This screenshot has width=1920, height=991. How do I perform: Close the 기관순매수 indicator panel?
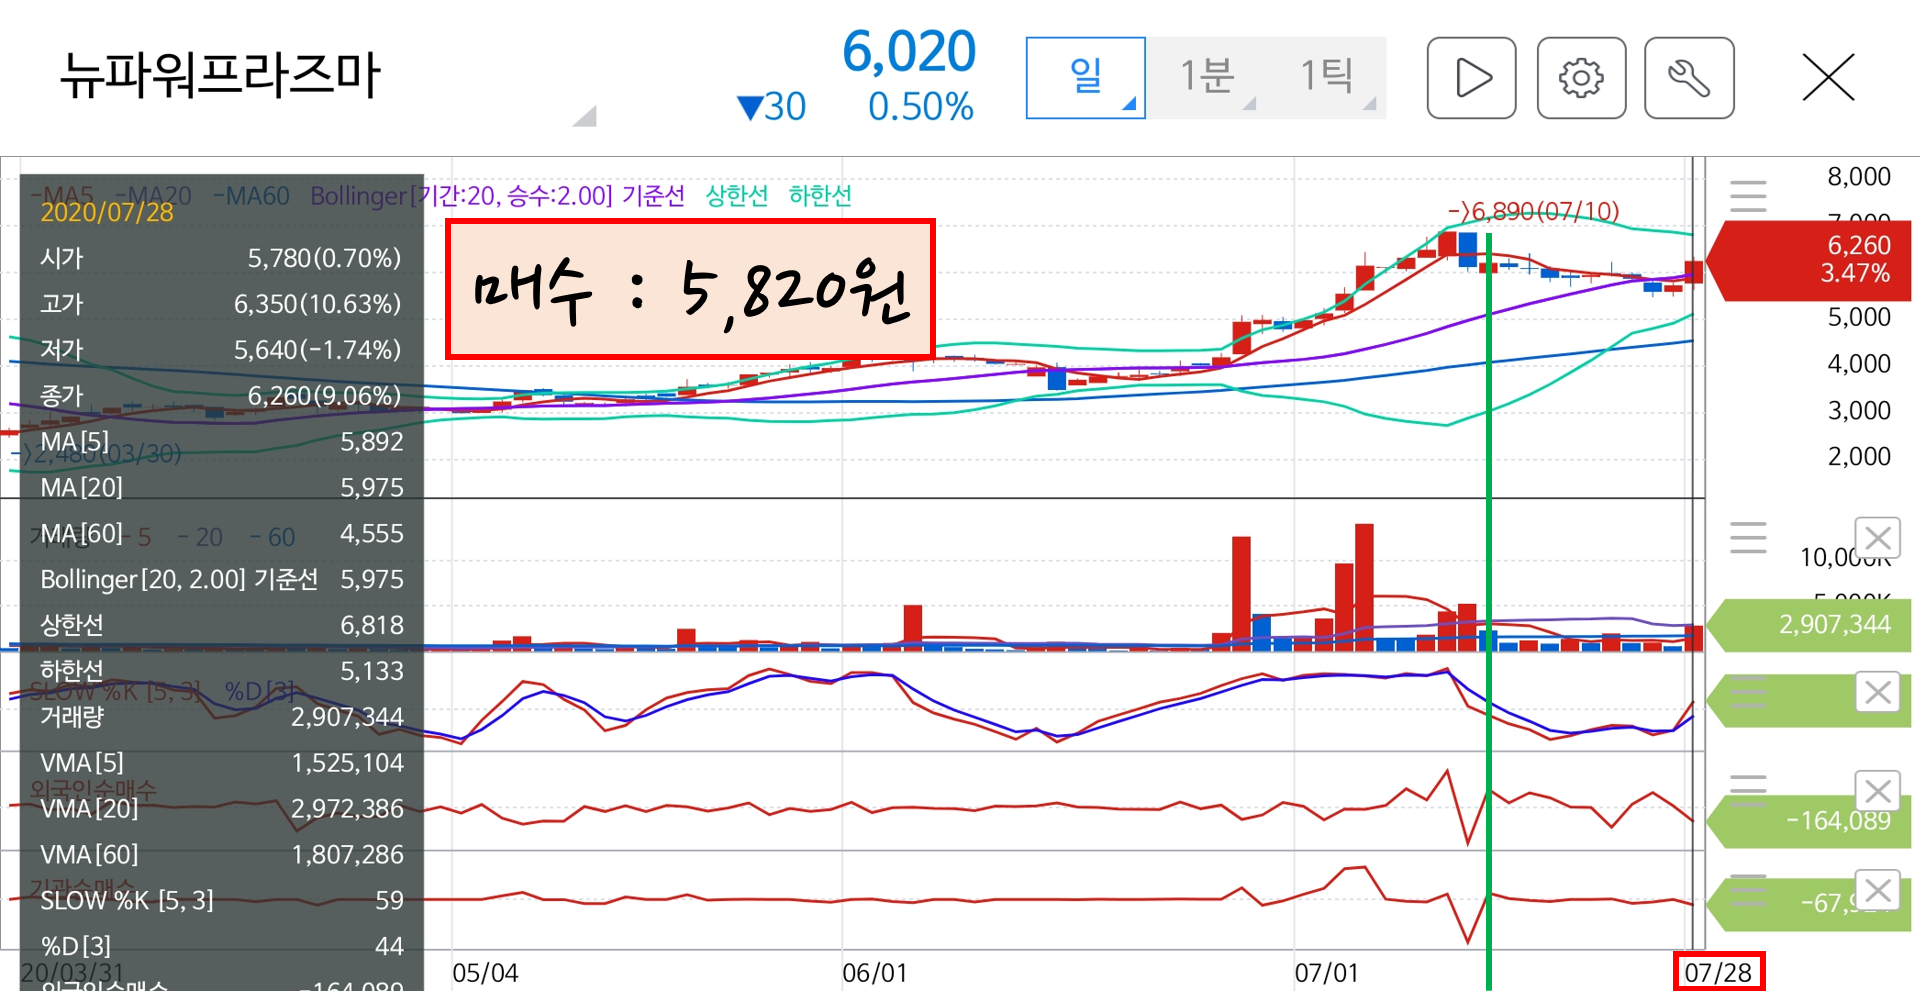tap(1877, 889)
